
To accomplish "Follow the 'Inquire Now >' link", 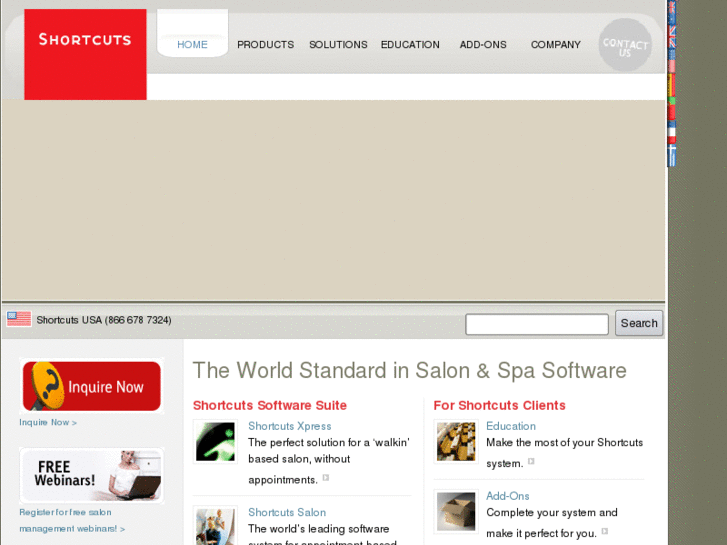I will 48,423.
